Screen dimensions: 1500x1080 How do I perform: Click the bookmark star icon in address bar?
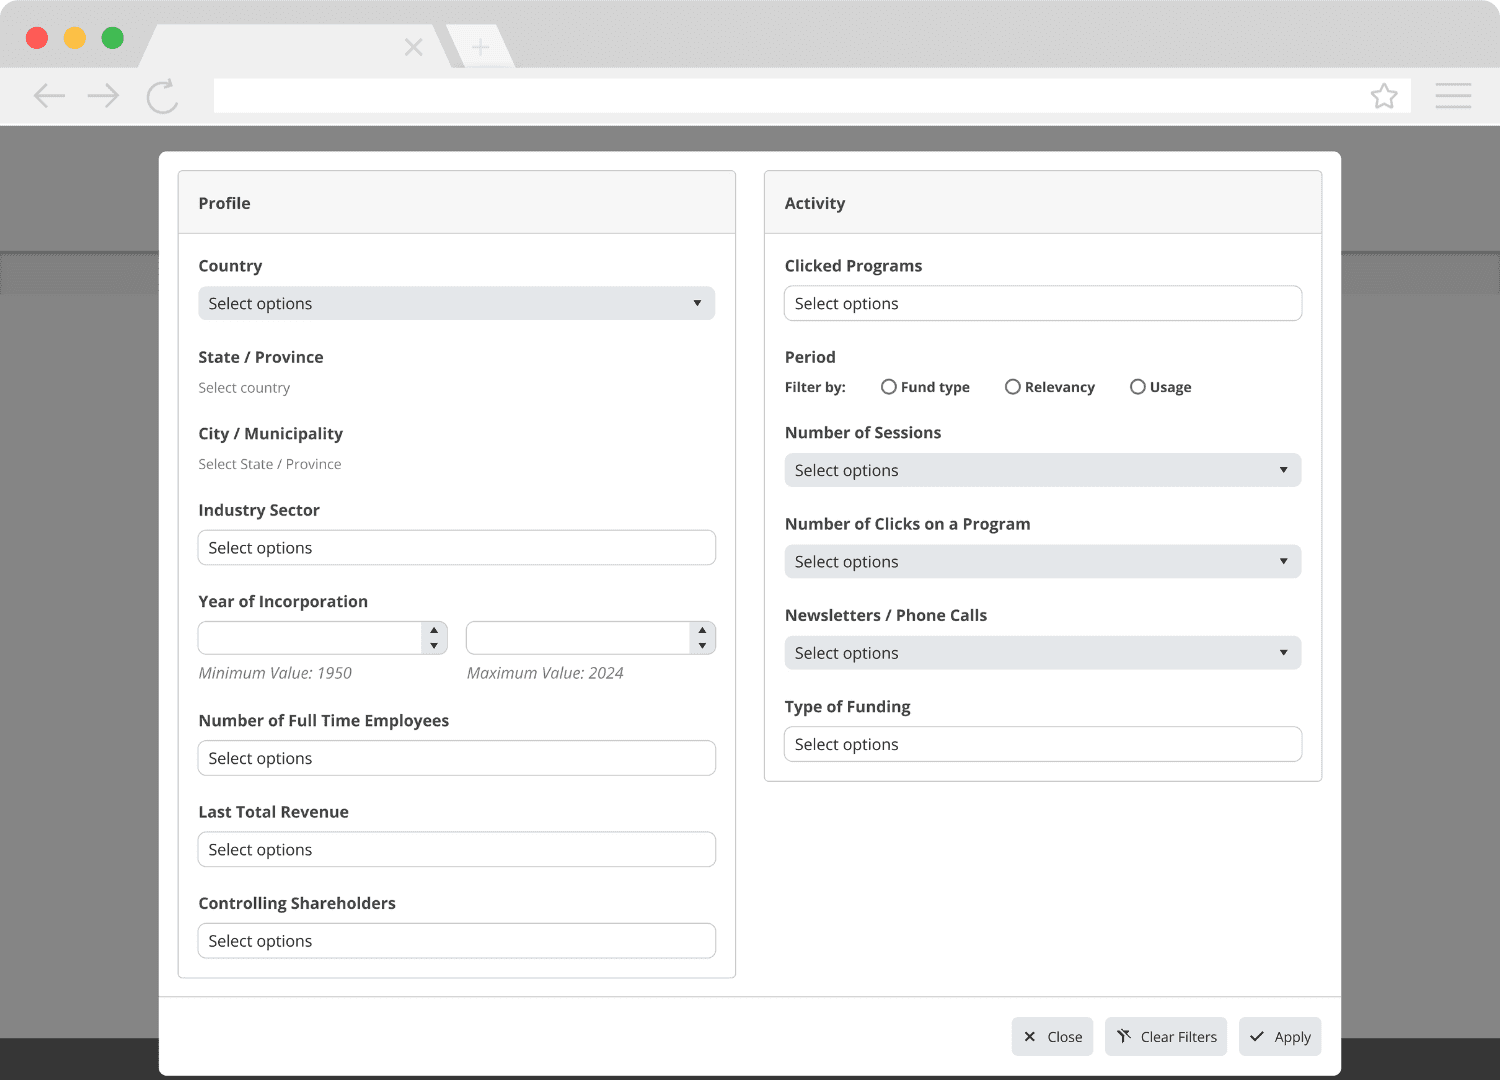pos(1385,95)
